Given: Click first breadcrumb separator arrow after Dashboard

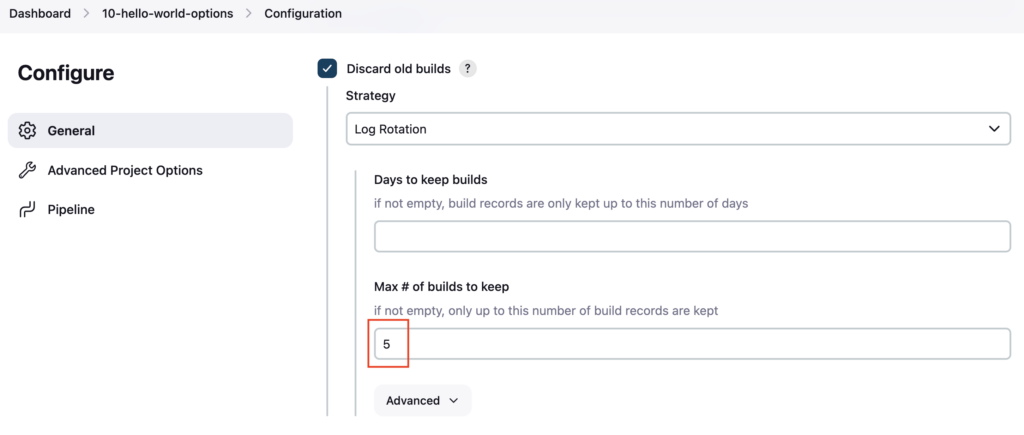Looking at the screenshot, I should [x=86, y=14].
